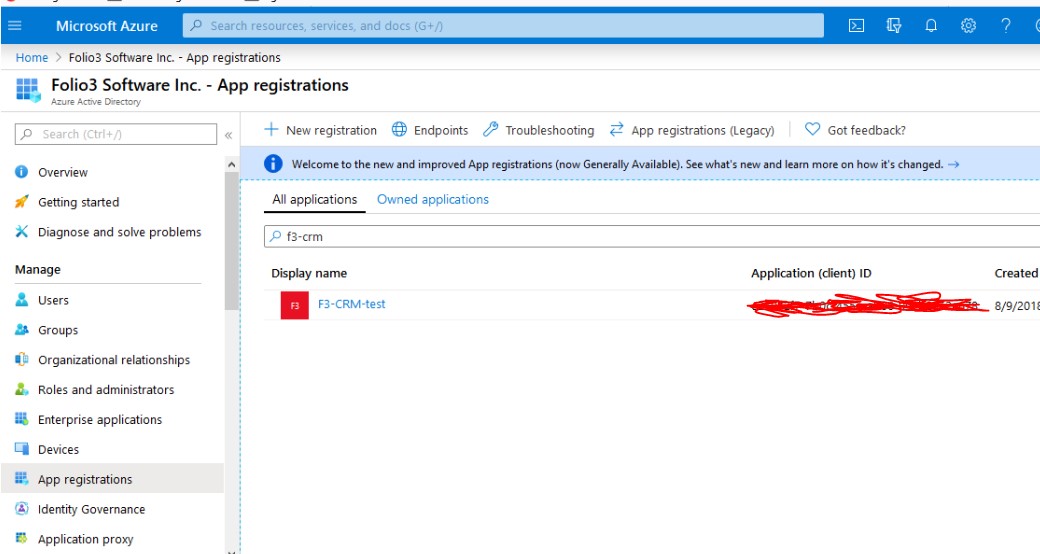This screenshot has width=1040, height=554.
Task: Open Organizational relationships
Action: 113,360
